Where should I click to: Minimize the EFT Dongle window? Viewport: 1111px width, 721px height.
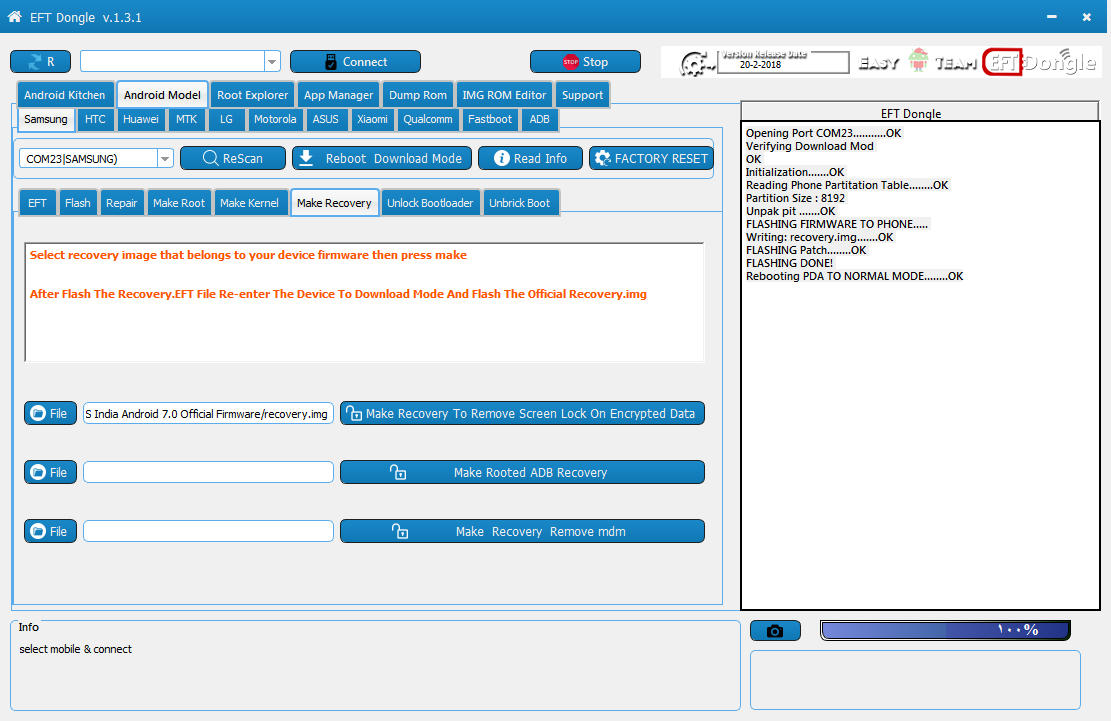tap(1051, 16)
